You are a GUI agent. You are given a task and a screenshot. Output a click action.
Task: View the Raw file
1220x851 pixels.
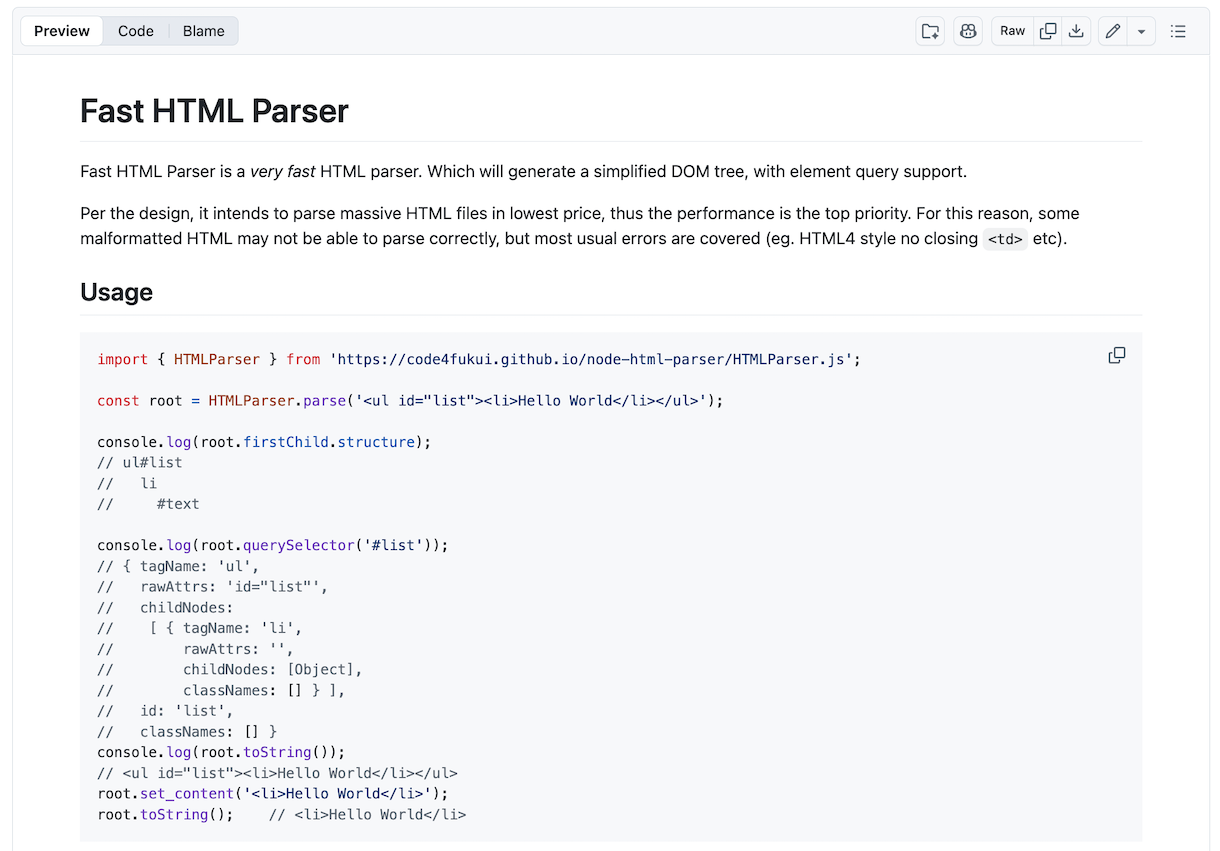1012,31
